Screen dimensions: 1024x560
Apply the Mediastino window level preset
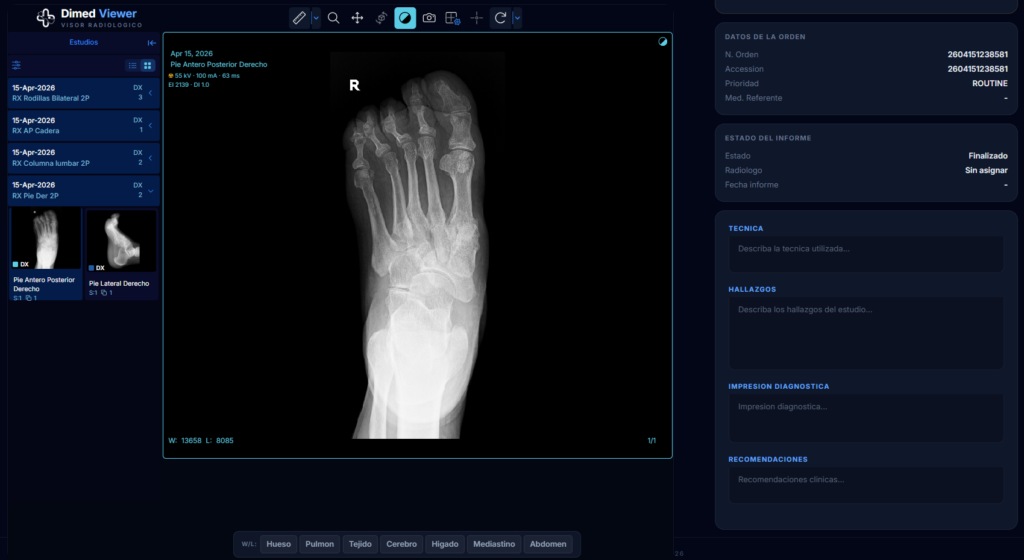point(494,544)
